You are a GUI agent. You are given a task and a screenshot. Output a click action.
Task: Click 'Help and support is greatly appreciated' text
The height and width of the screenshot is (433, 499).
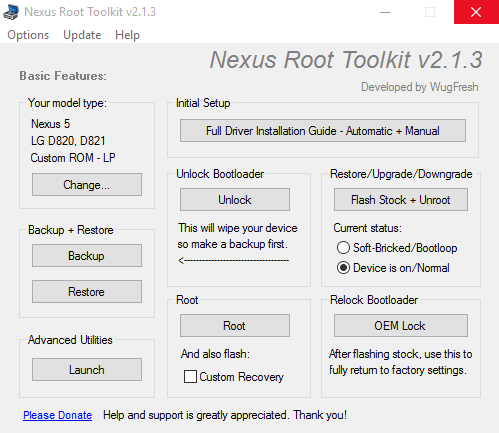[x=225, y=415]
